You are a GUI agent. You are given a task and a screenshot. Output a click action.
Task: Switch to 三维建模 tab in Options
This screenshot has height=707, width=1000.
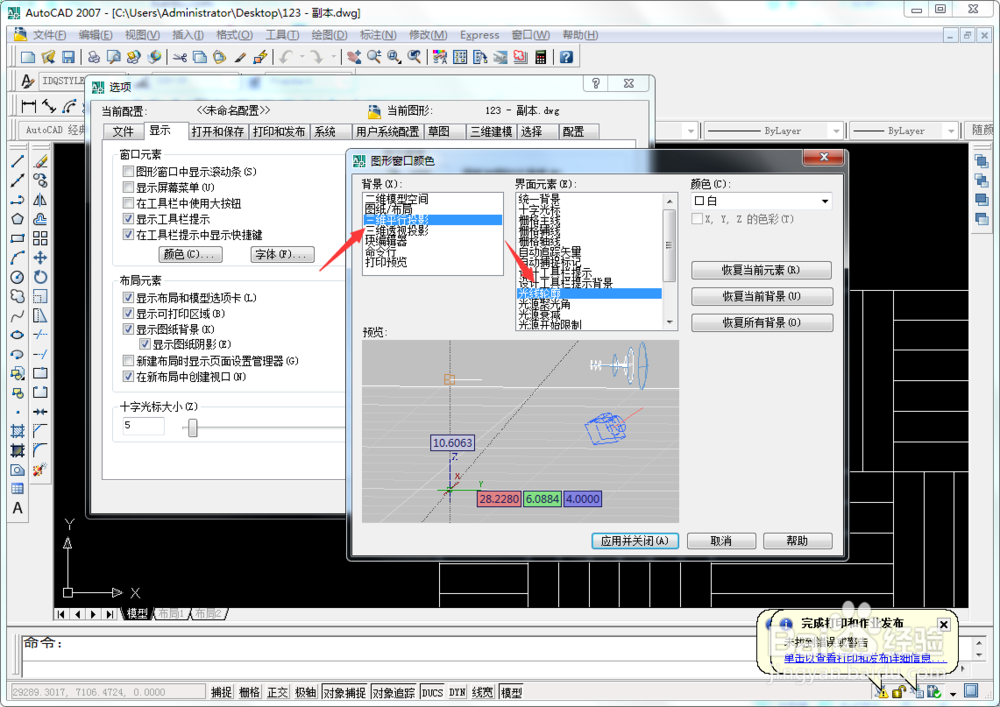point(491,131)
